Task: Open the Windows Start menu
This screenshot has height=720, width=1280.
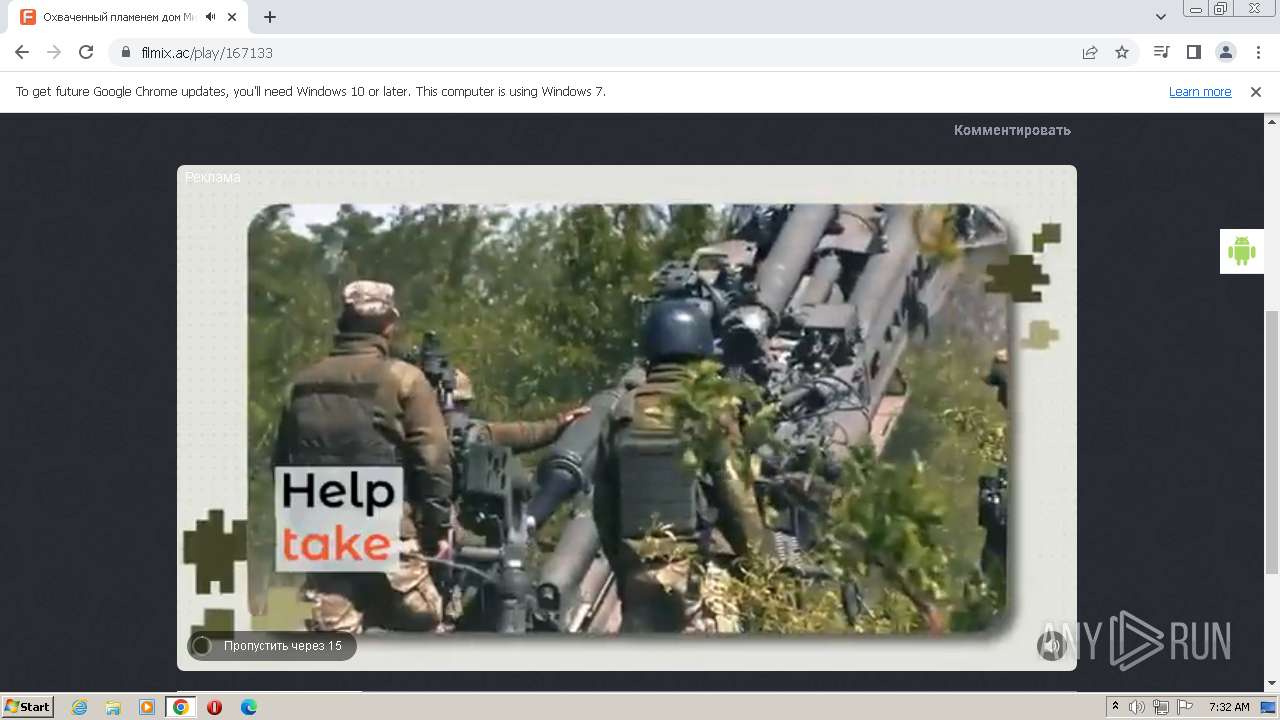Action: click(28, 706)
